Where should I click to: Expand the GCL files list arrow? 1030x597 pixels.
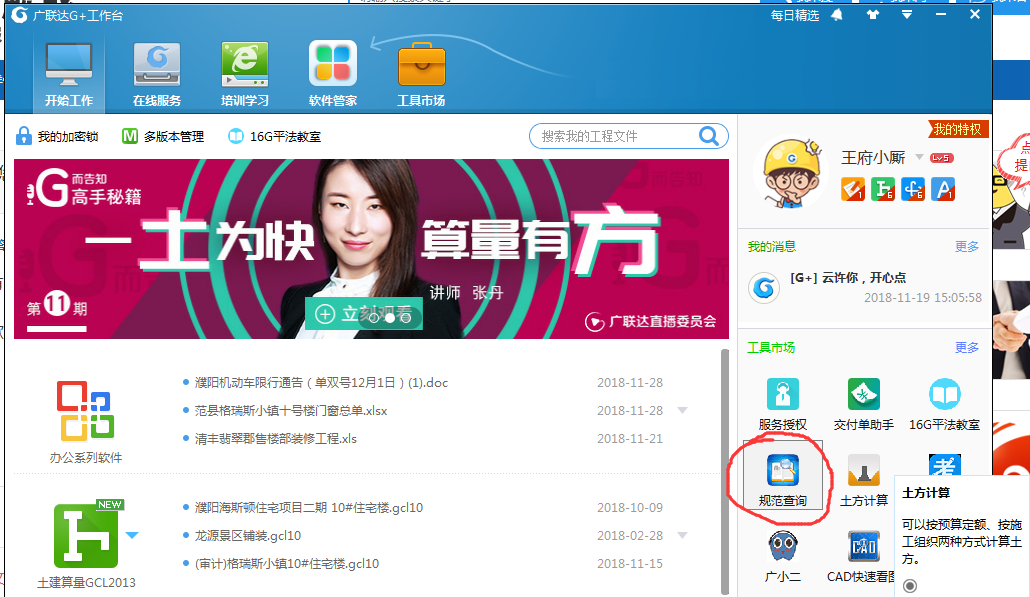click(683, 535)
